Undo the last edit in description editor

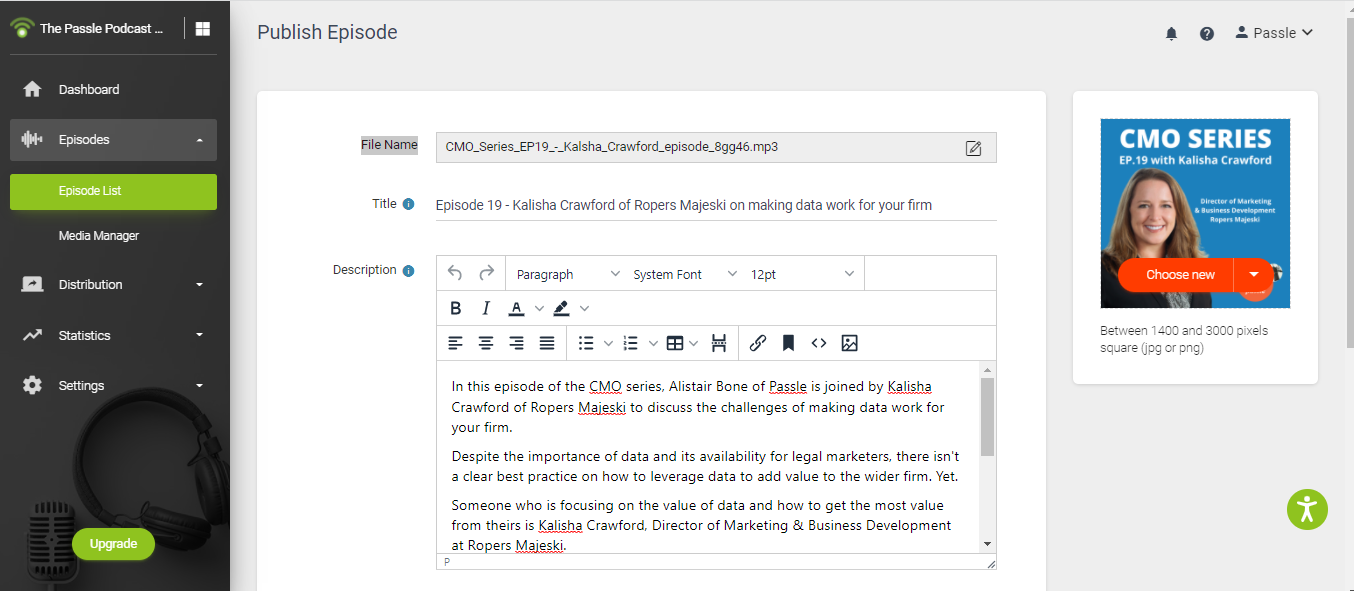click(455, 273)
